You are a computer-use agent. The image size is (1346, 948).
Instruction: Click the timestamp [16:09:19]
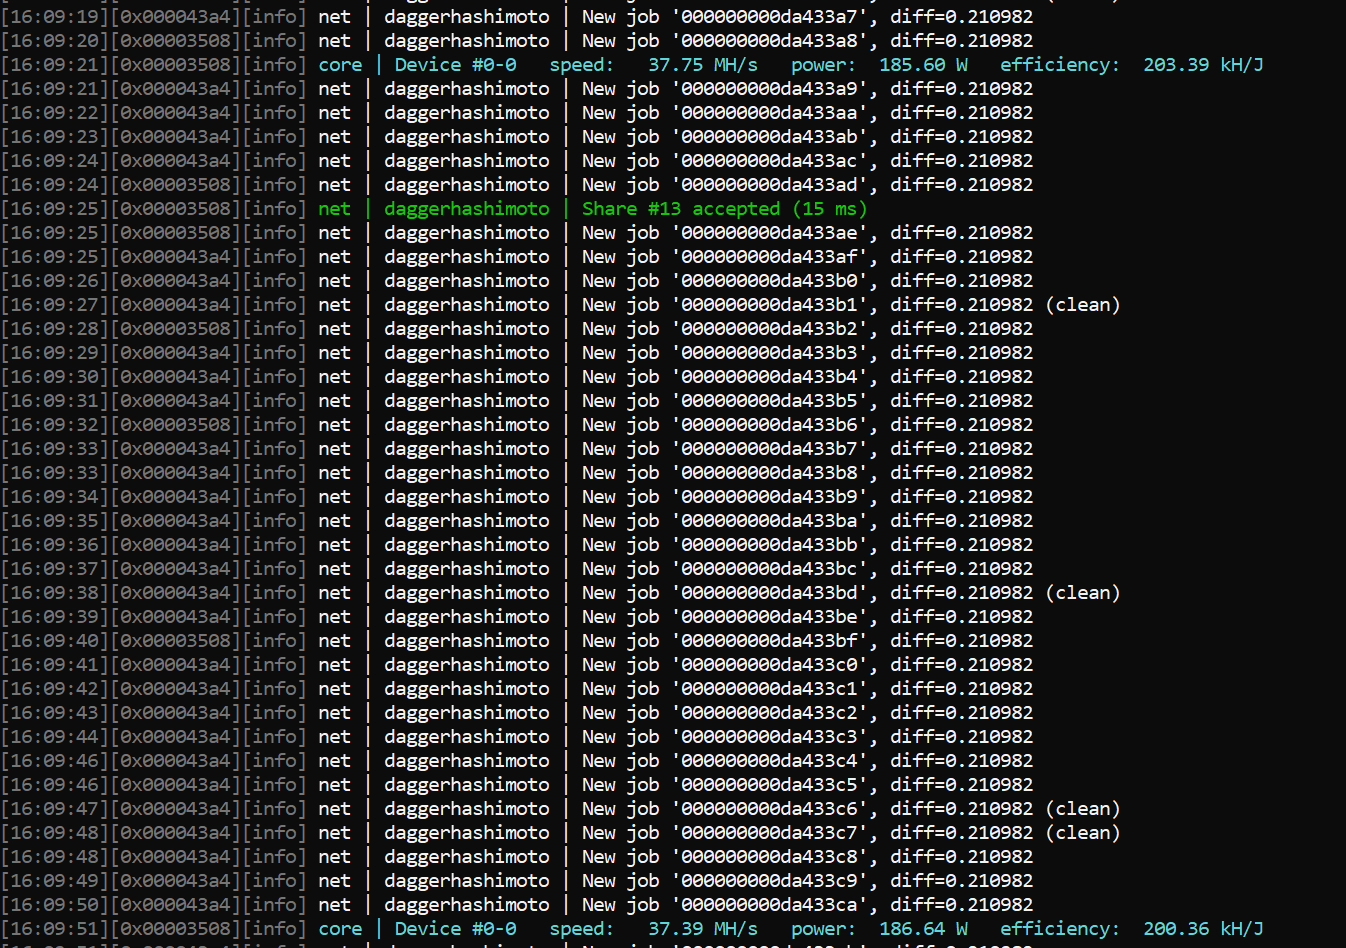click(55, 17)
